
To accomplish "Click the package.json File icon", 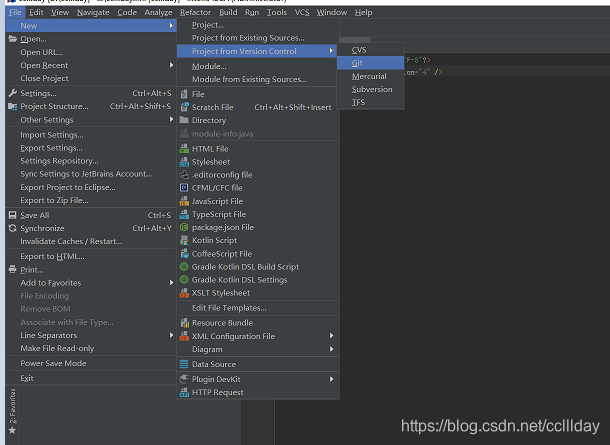I will [x=184, y=227].
